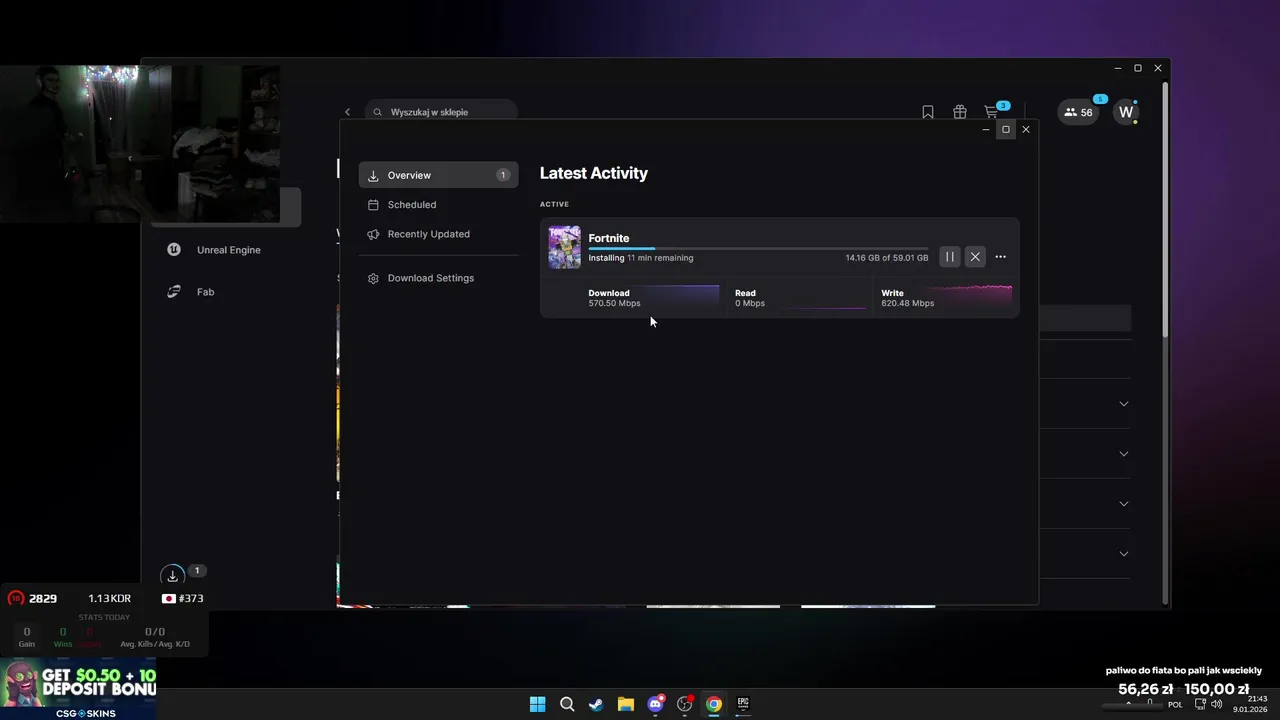Open downloads icon in launcher sidebar
Screen dimensions: 1280x720
[x=173, y=576]
